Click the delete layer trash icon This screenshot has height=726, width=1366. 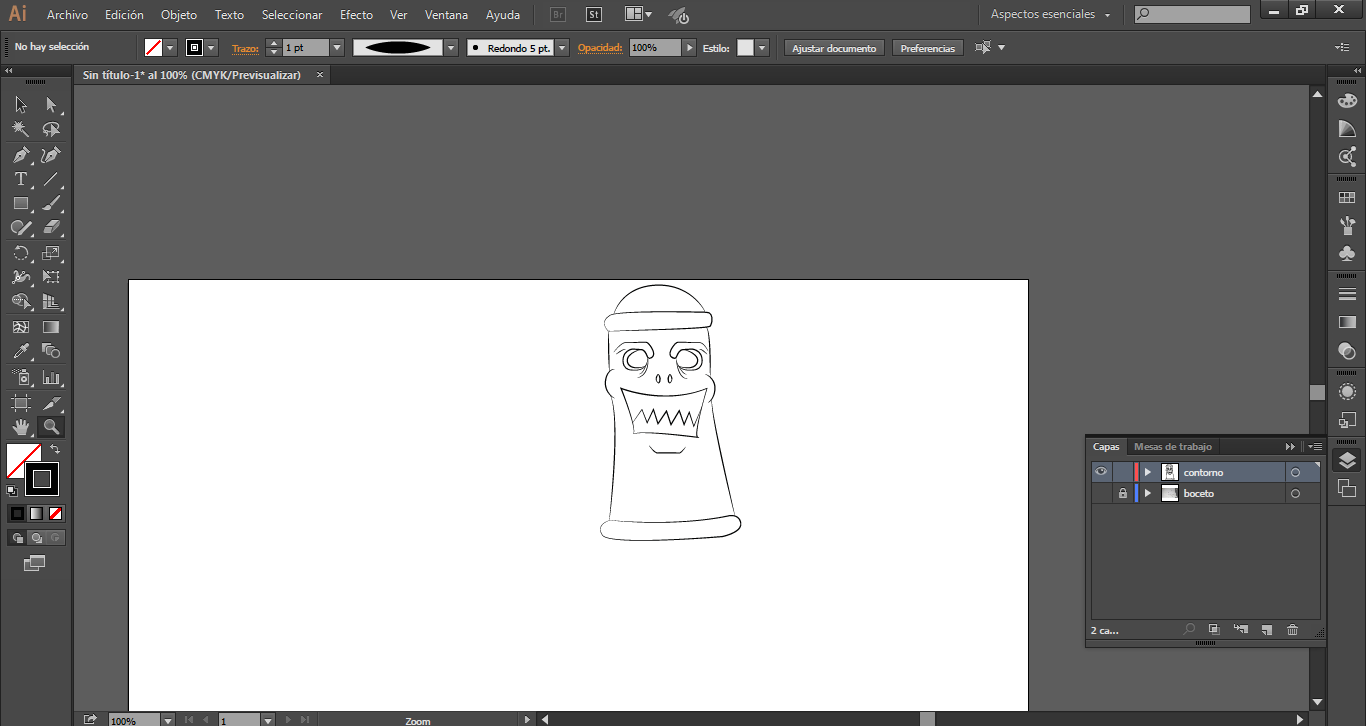1292,630
